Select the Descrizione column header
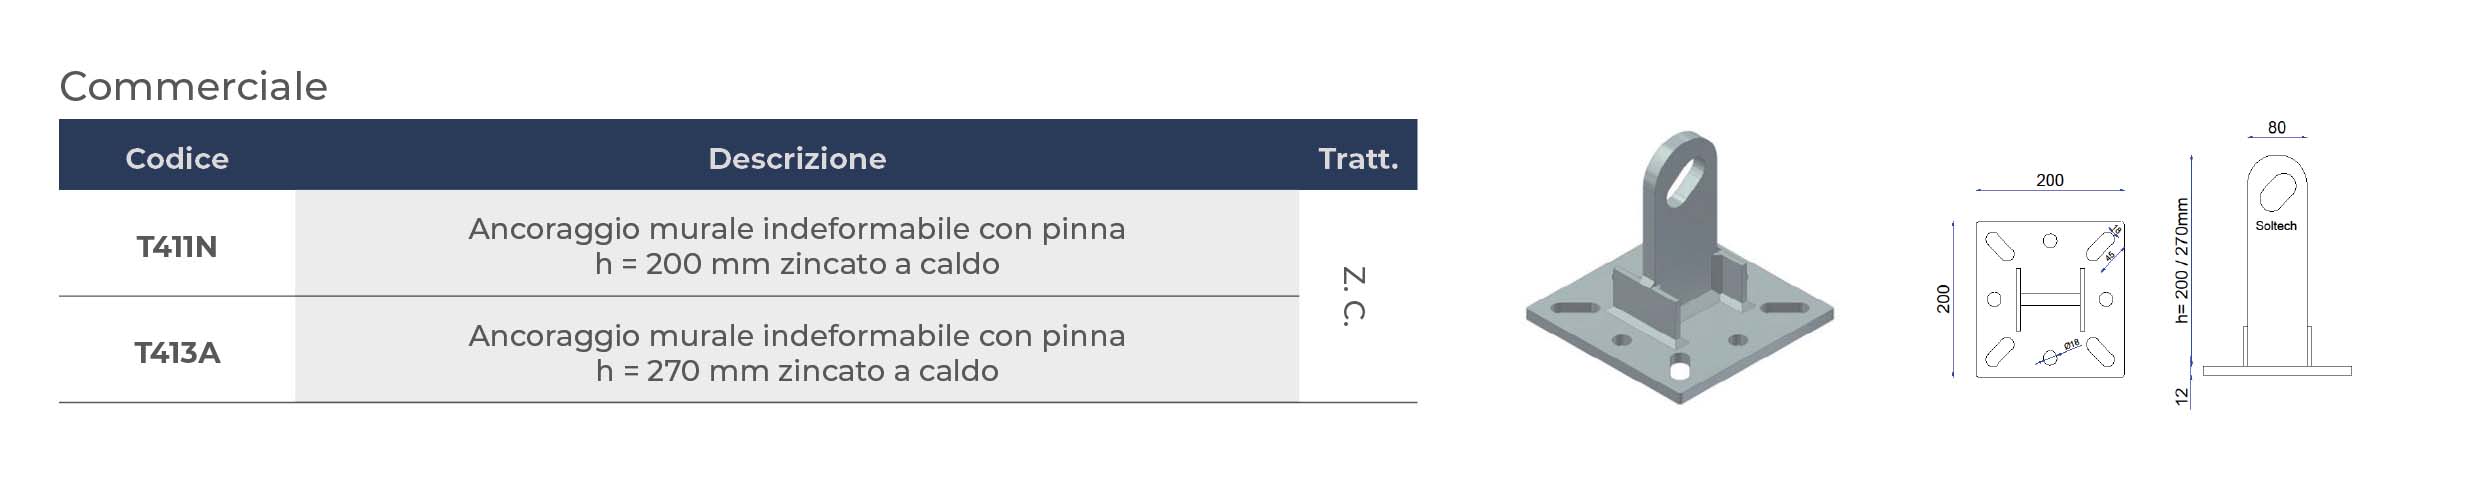 click(797, 158)
